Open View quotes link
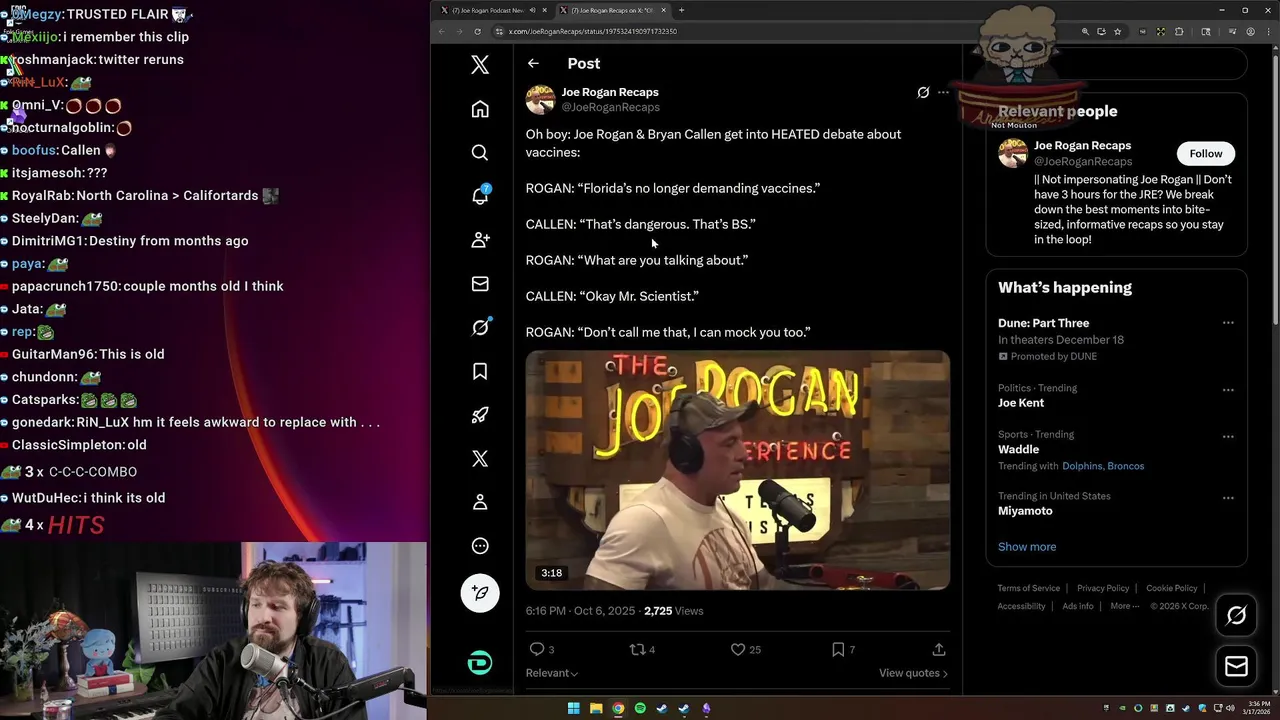Viewport: 1280px width, 720px height. pos(913,673)
